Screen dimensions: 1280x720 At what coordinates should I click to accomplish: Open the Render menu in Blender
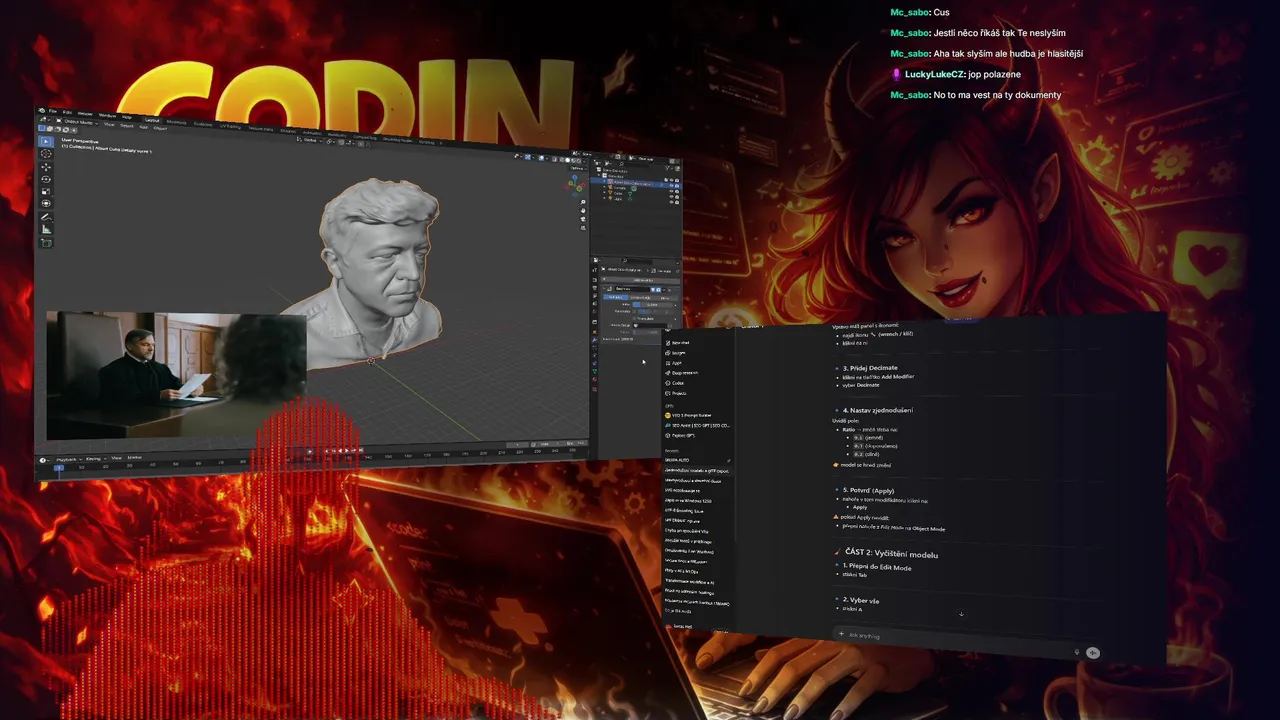85,114
